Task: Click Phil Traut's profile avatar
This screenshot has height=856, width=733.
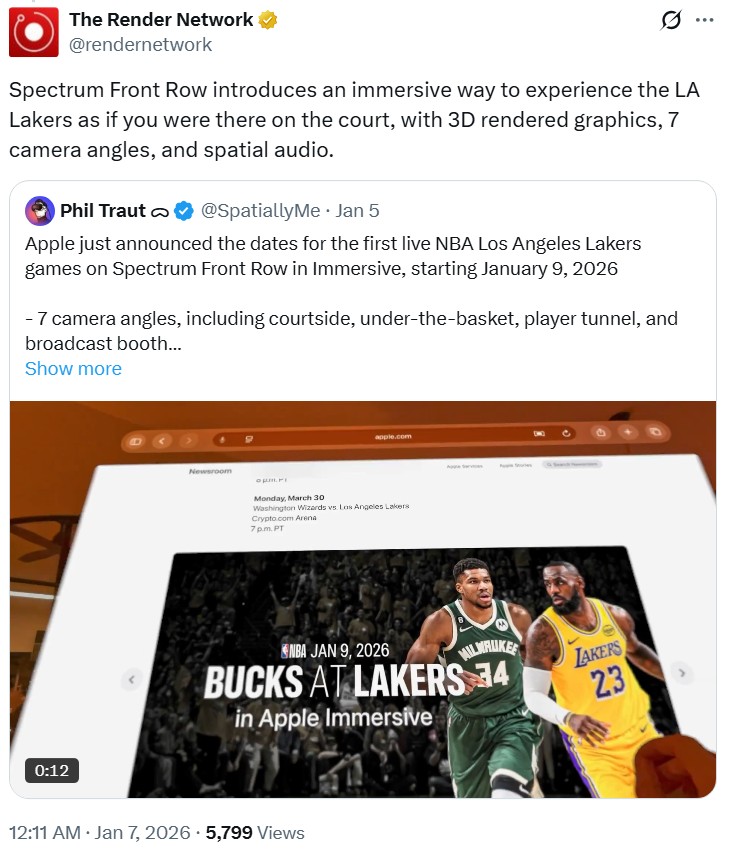Action: pos(39,211)
